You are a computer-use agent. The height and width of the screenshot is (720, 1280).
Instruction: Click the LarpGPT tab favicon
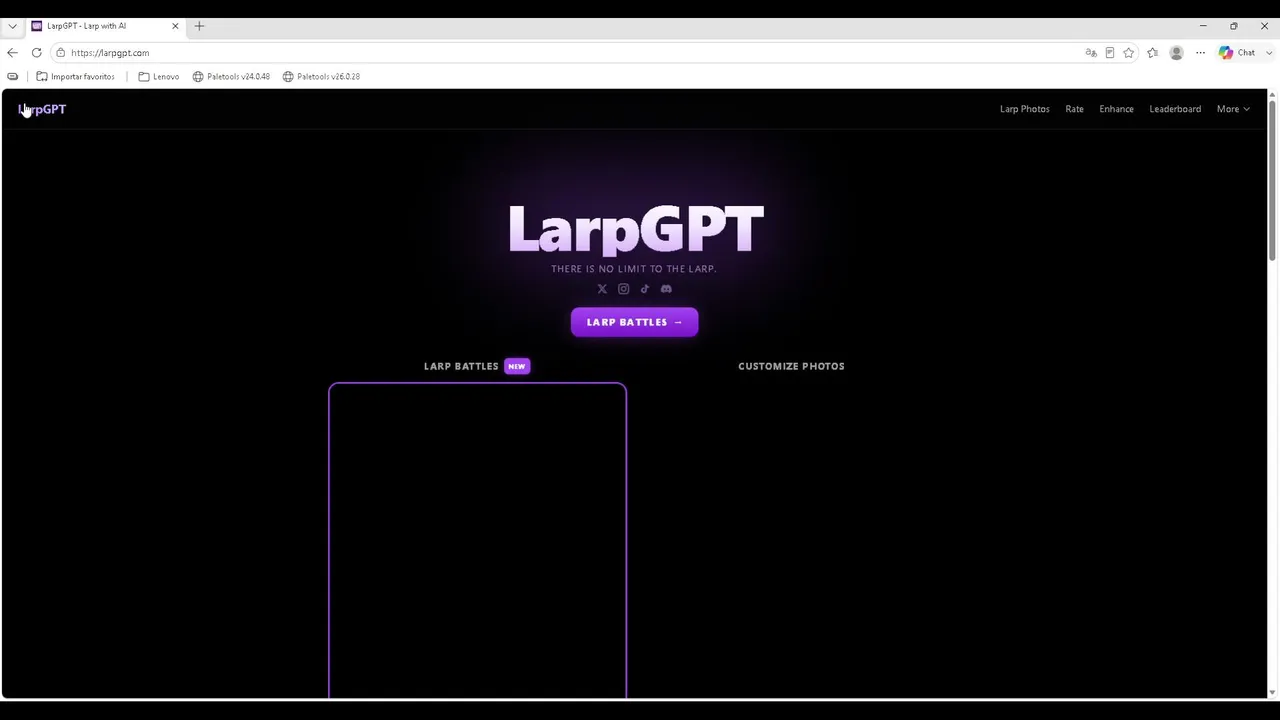click(37, 26)
